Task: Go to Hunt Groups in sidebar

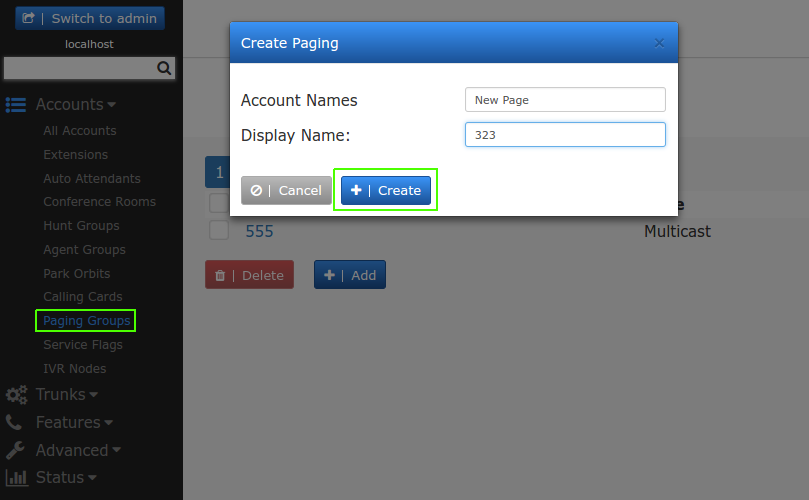Action: (80, 226)
